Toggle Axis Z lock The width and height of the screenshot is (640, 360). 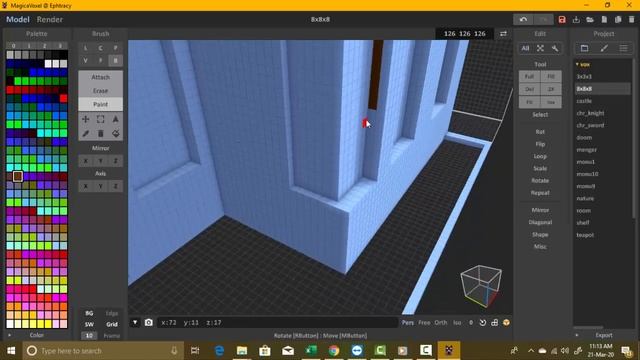coord(116,186)
